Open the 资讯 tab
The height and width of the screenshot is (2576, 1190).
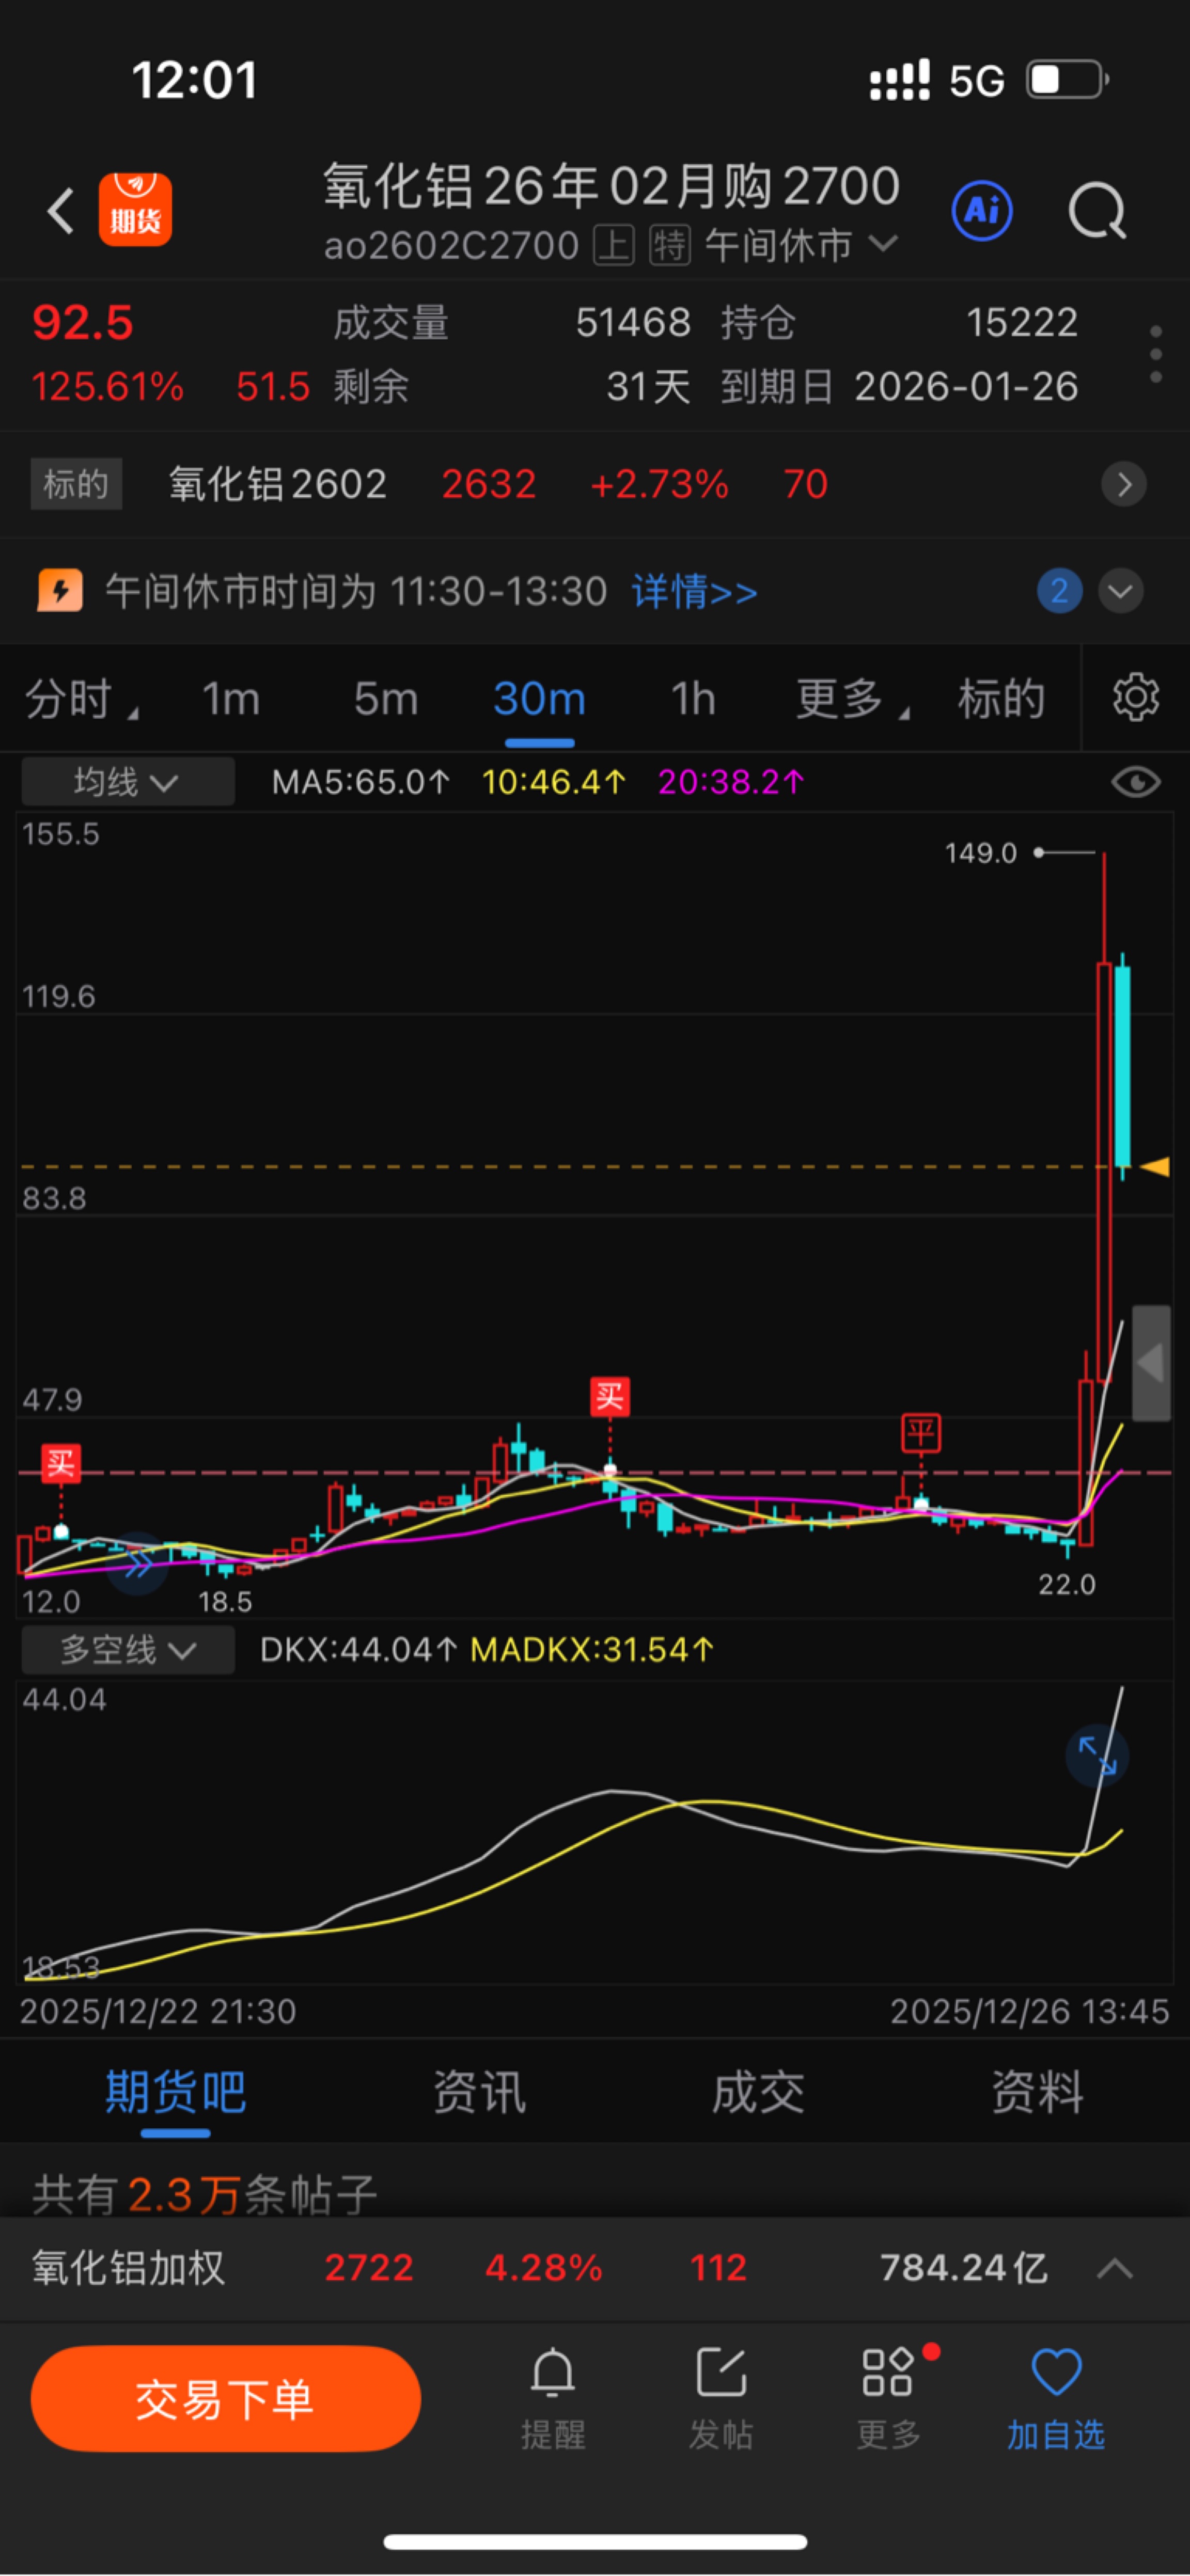(478, 2092)
